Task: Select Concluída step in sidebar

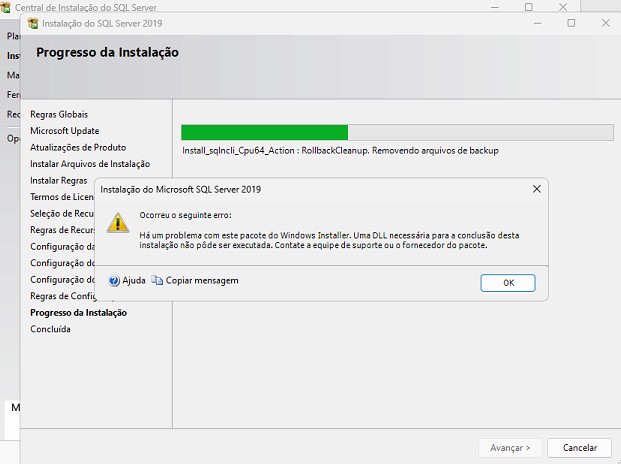Action: click(x=50, y=329)
